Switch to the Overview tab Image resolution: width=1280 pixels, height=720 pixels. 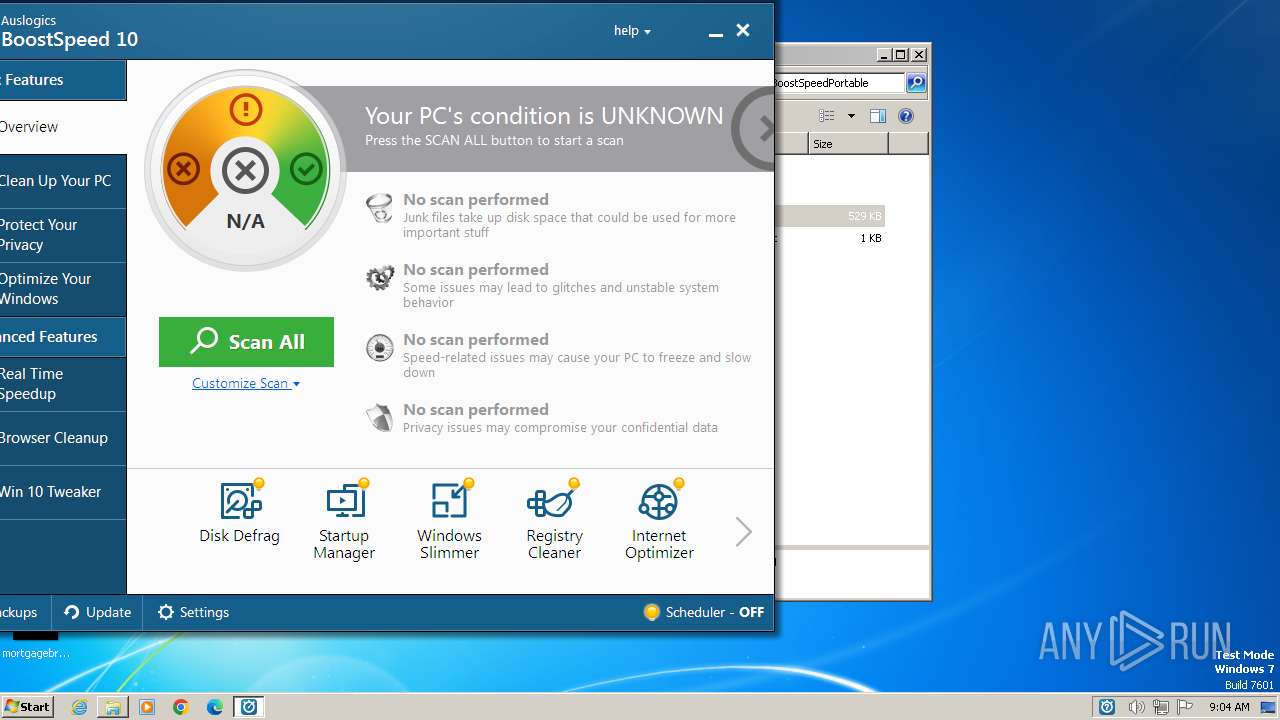(63, 127)
